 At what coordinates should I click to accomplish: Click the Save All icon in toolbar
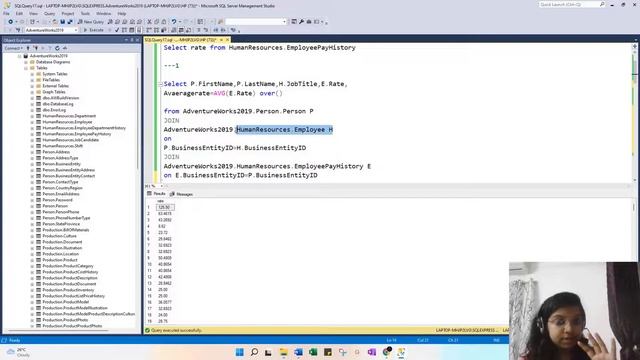[x=70, y=22]
